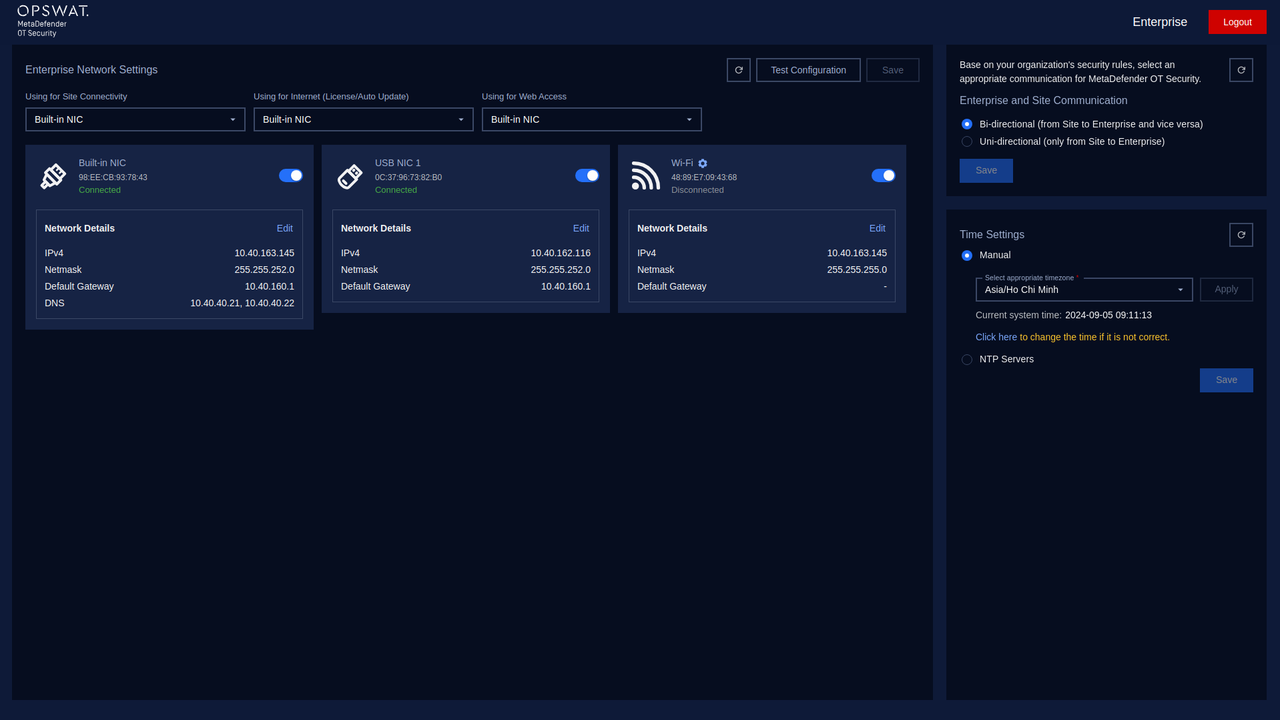1280x720 pixels.
Task: Disable the Built-in NIC toggle
Action: (291, 175)
